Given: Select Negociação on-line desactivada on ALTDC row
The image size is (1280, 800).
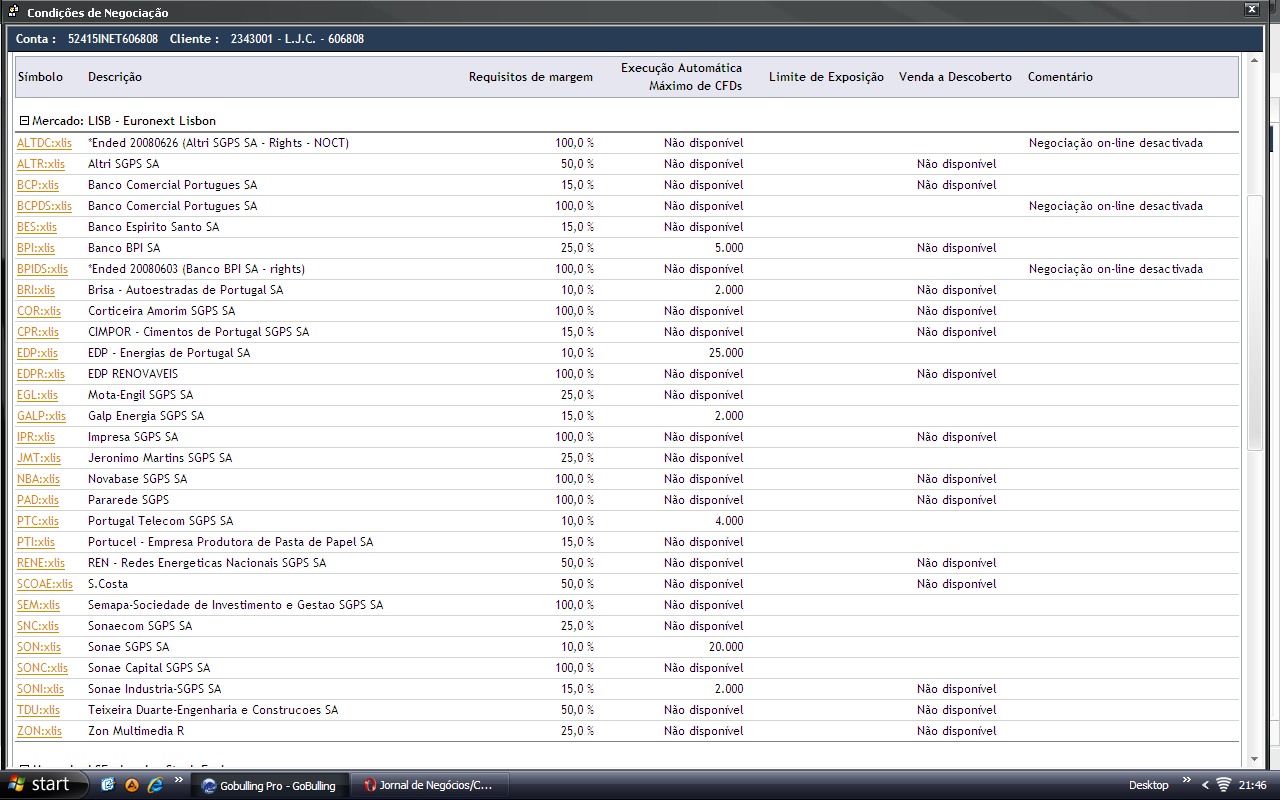Looking at the screenshot, I should pos(1116,143).
